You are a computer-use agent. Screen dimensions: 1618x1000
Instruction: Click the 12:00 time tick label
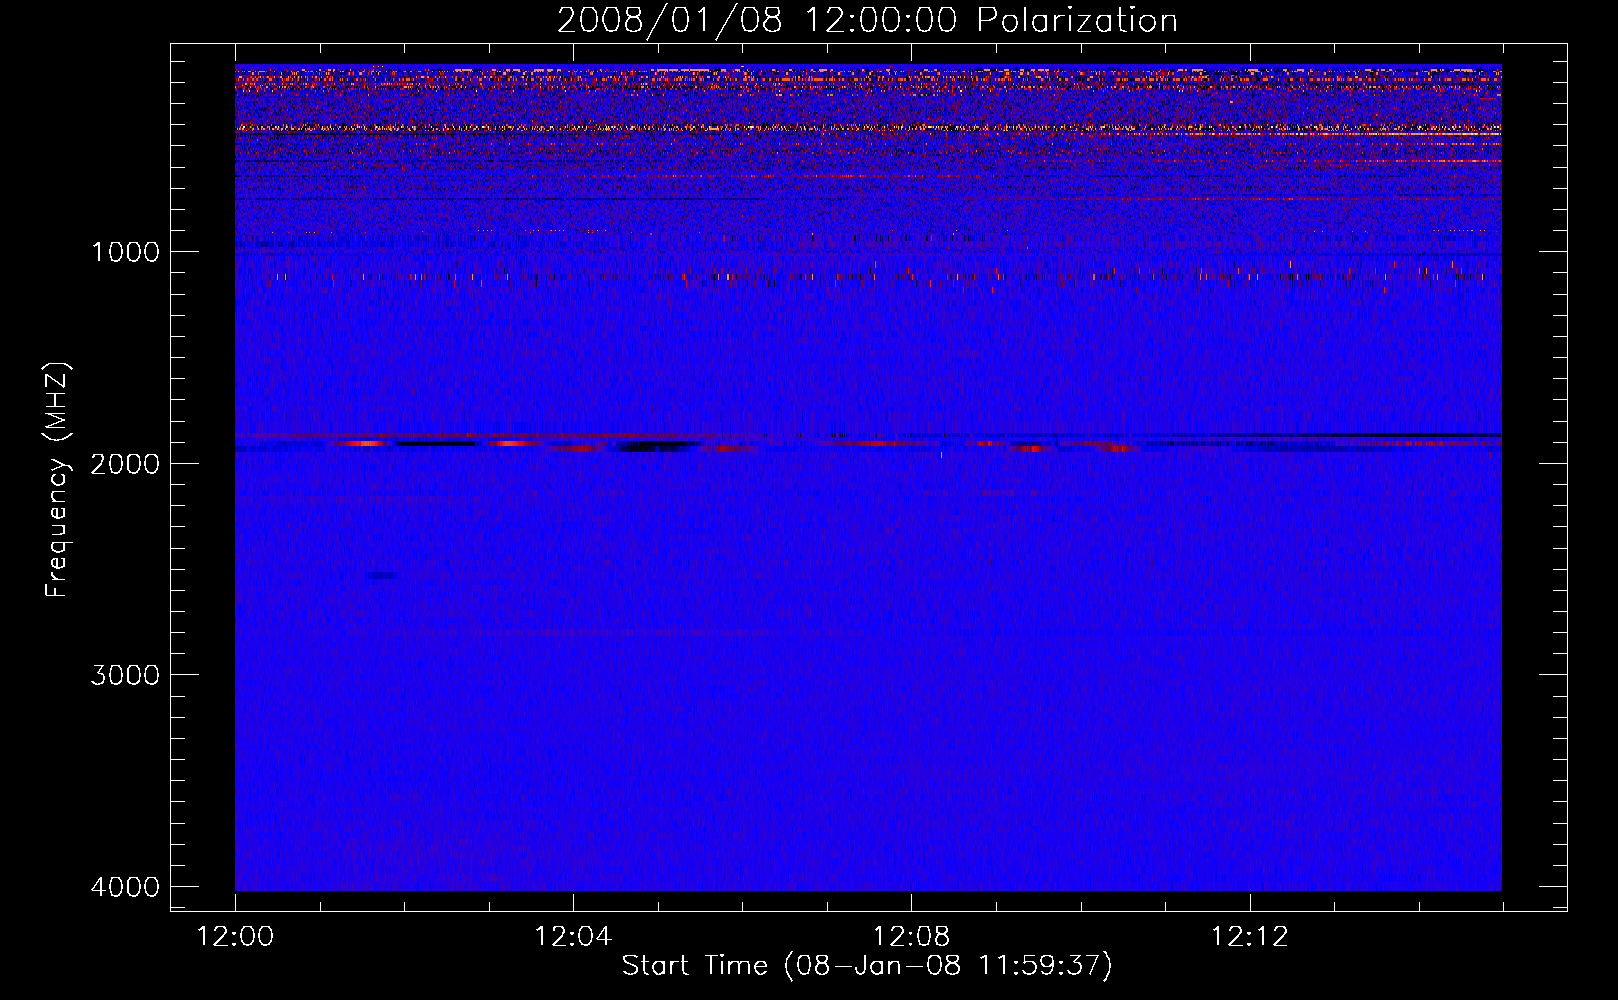click(x=235, y=937)
